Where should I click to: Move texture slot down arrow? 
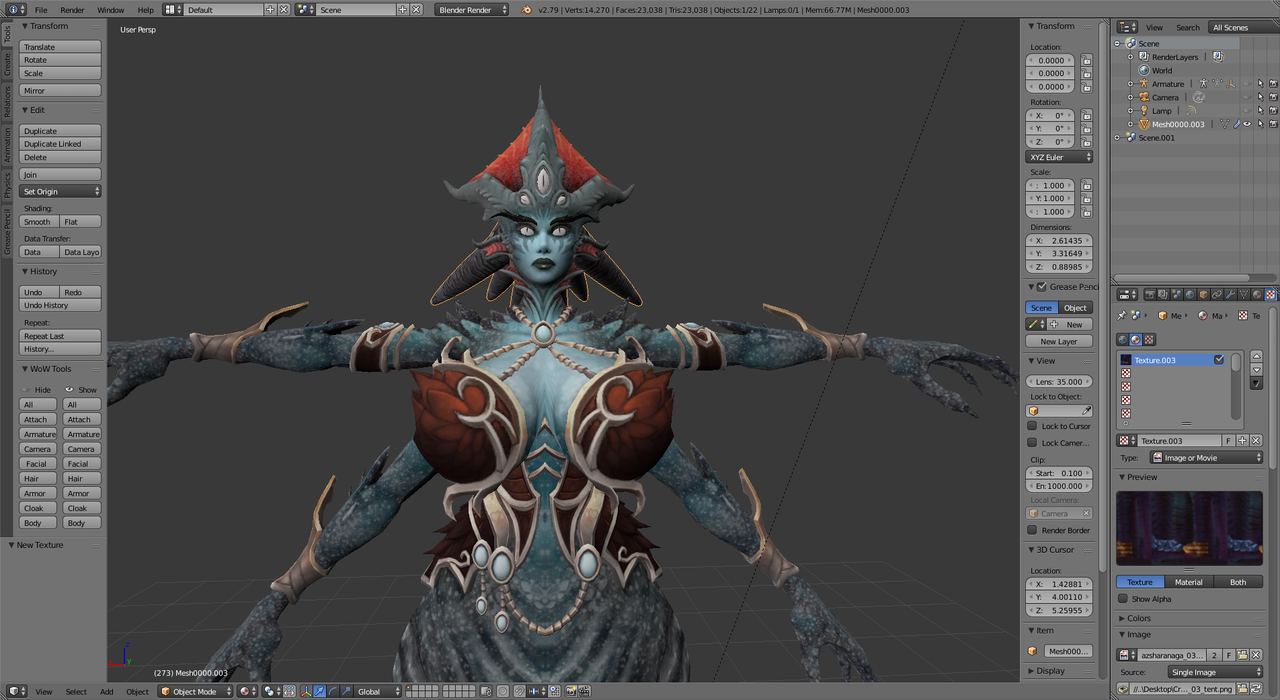[1257, 370]
